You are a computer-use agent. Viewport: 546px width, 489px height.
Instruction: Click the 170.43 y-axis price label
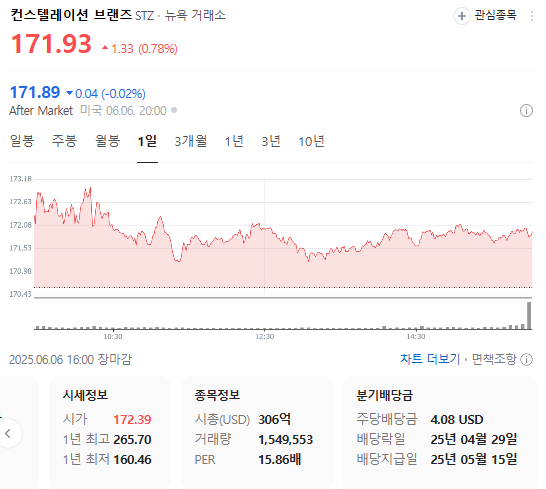pos(21,294)
